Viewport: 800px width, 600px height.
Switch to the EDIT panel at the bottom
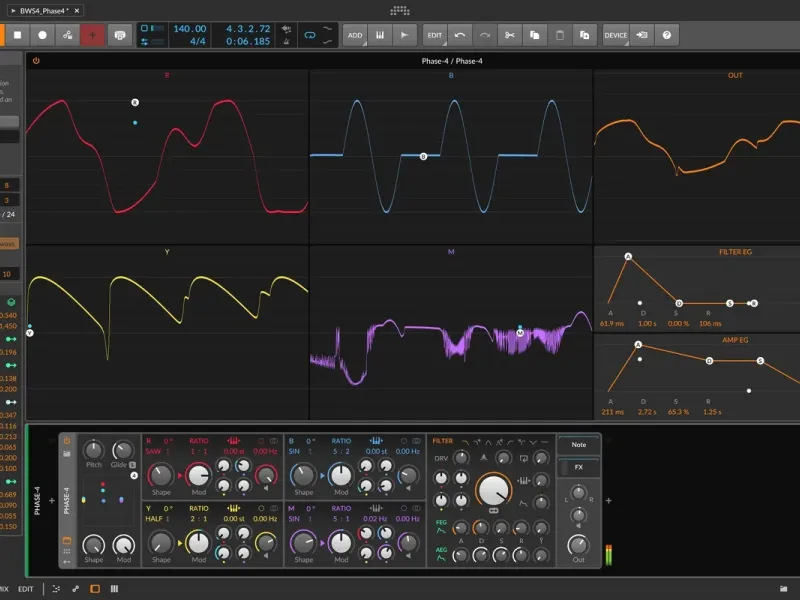(x=26, y=589)
